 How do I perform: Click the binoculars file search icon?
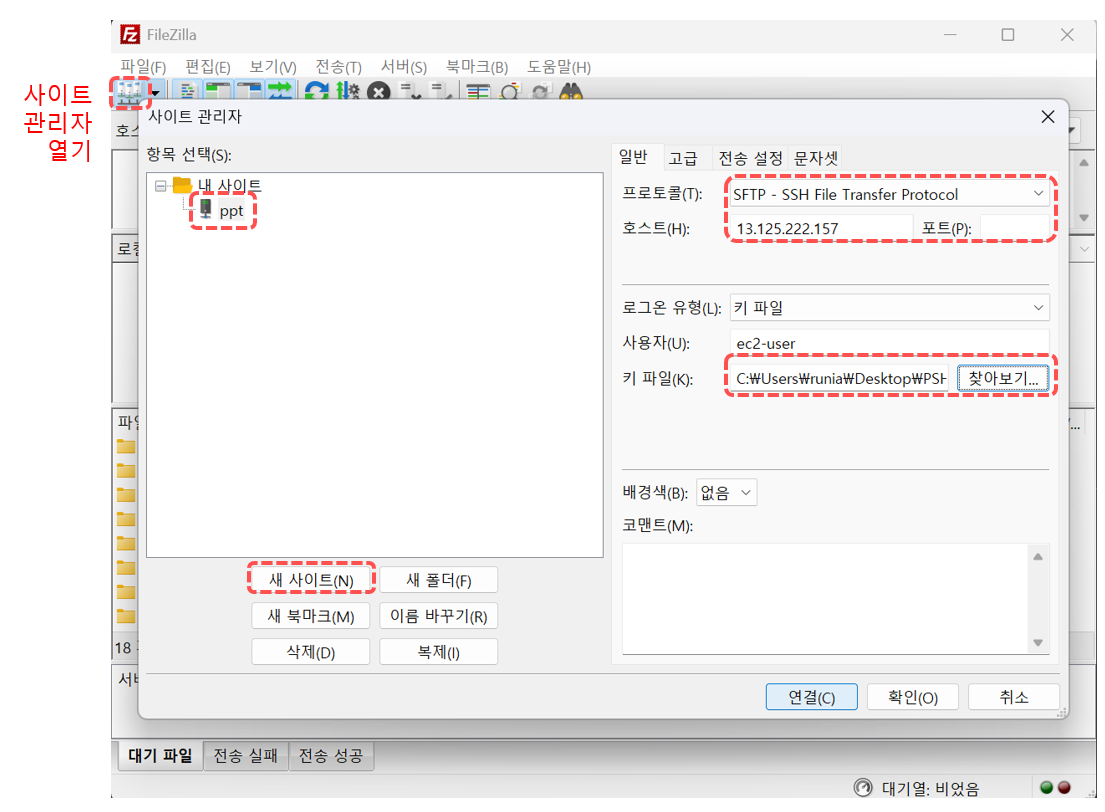click(x=571, y=92)
